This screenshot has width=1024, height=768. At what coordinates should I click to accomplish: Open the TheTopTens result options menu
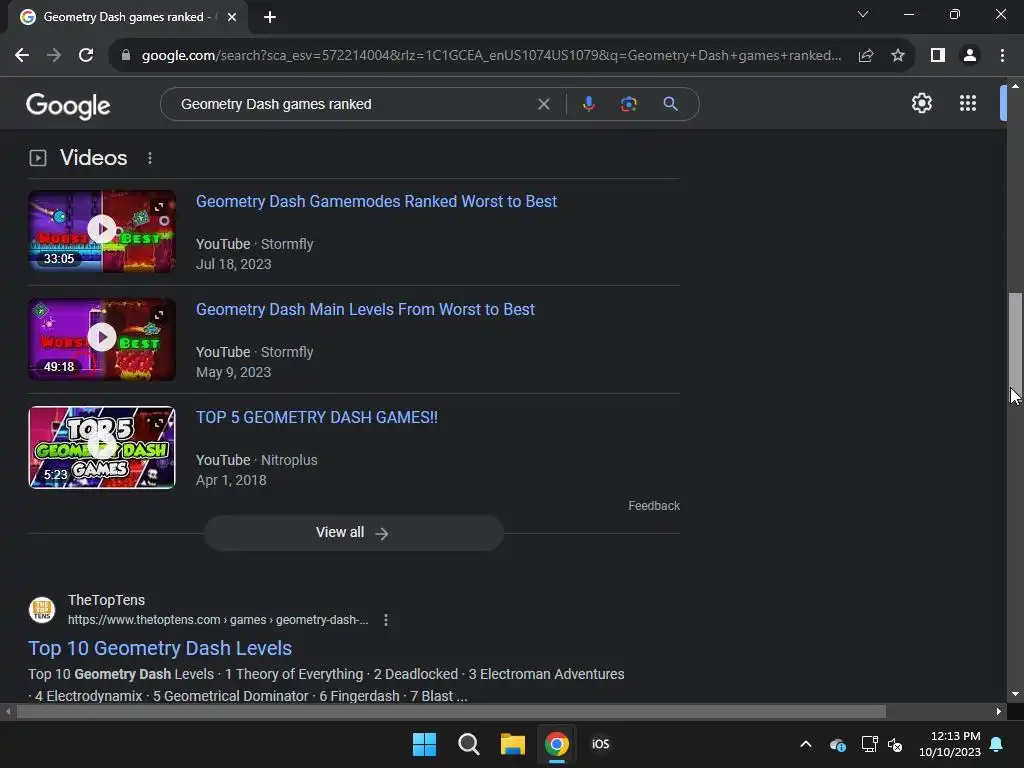point(386,620)
